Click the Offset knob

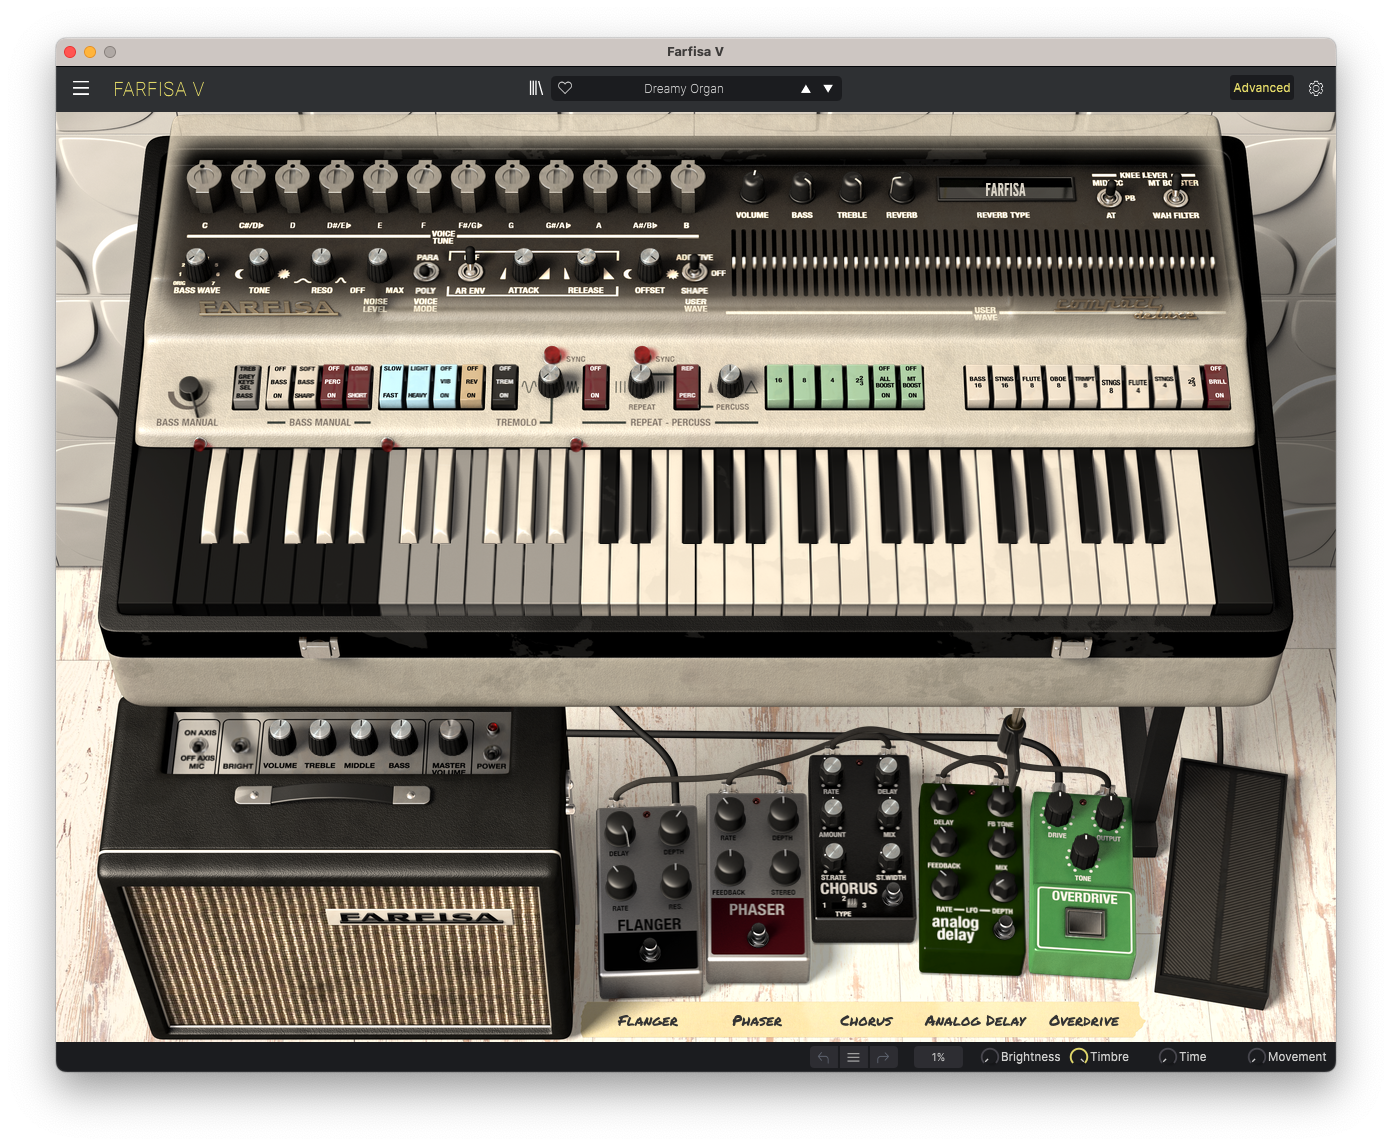point(650,265)
